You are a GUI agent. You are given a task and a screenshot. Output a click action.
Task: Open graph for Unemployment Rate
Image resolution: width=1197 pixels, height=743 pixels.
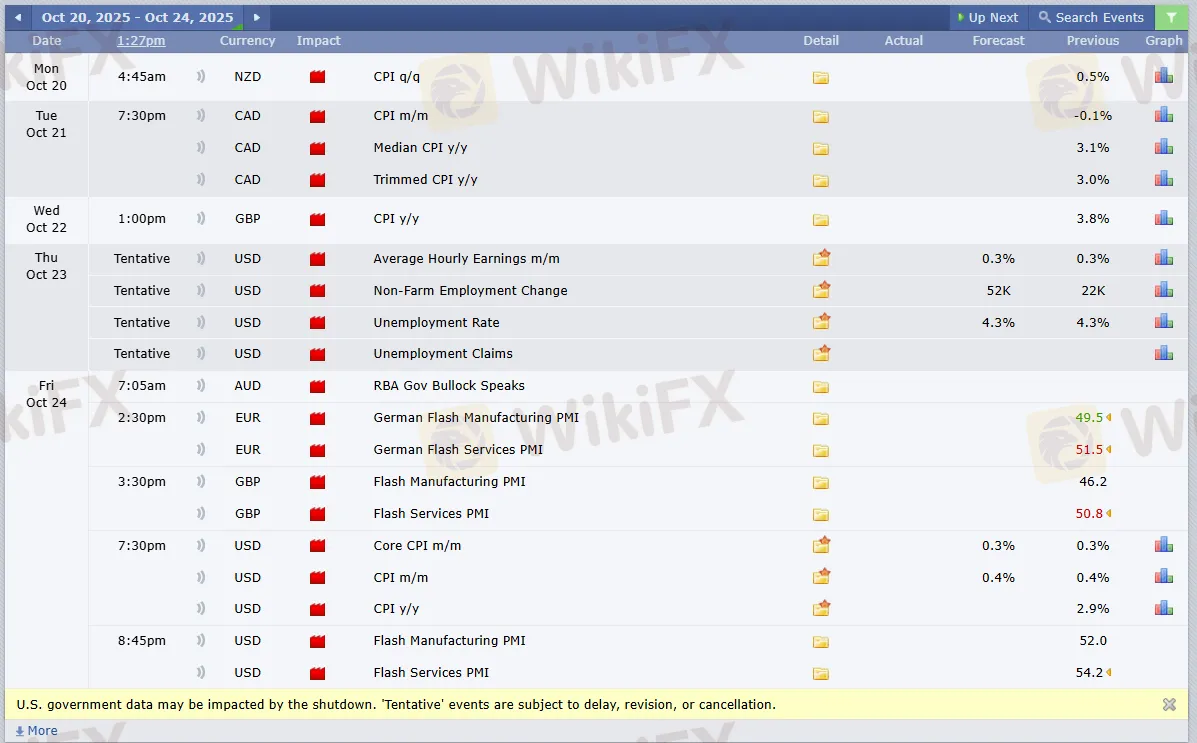(x=1163, y=322)
